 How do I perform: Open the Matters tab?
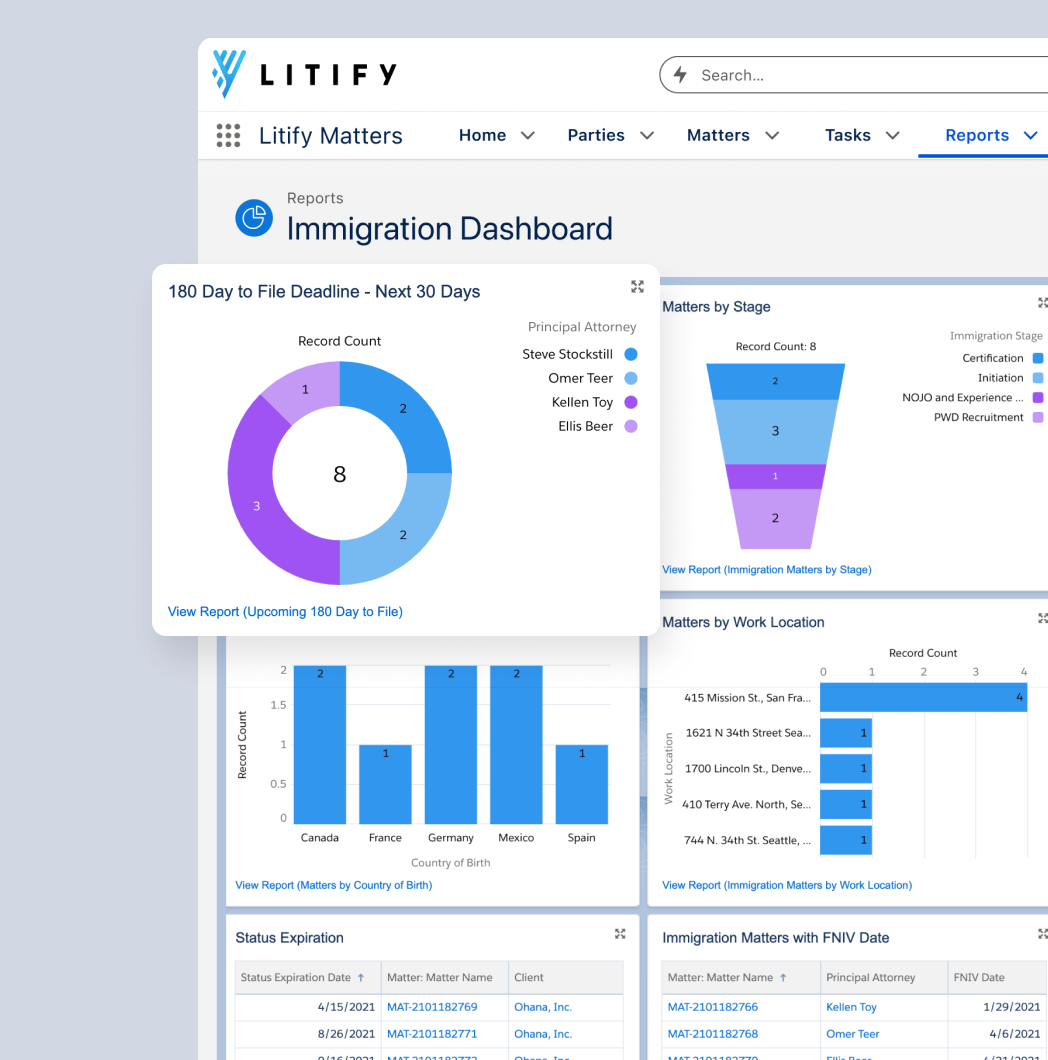pyautogui.click(x=718, y=135)
